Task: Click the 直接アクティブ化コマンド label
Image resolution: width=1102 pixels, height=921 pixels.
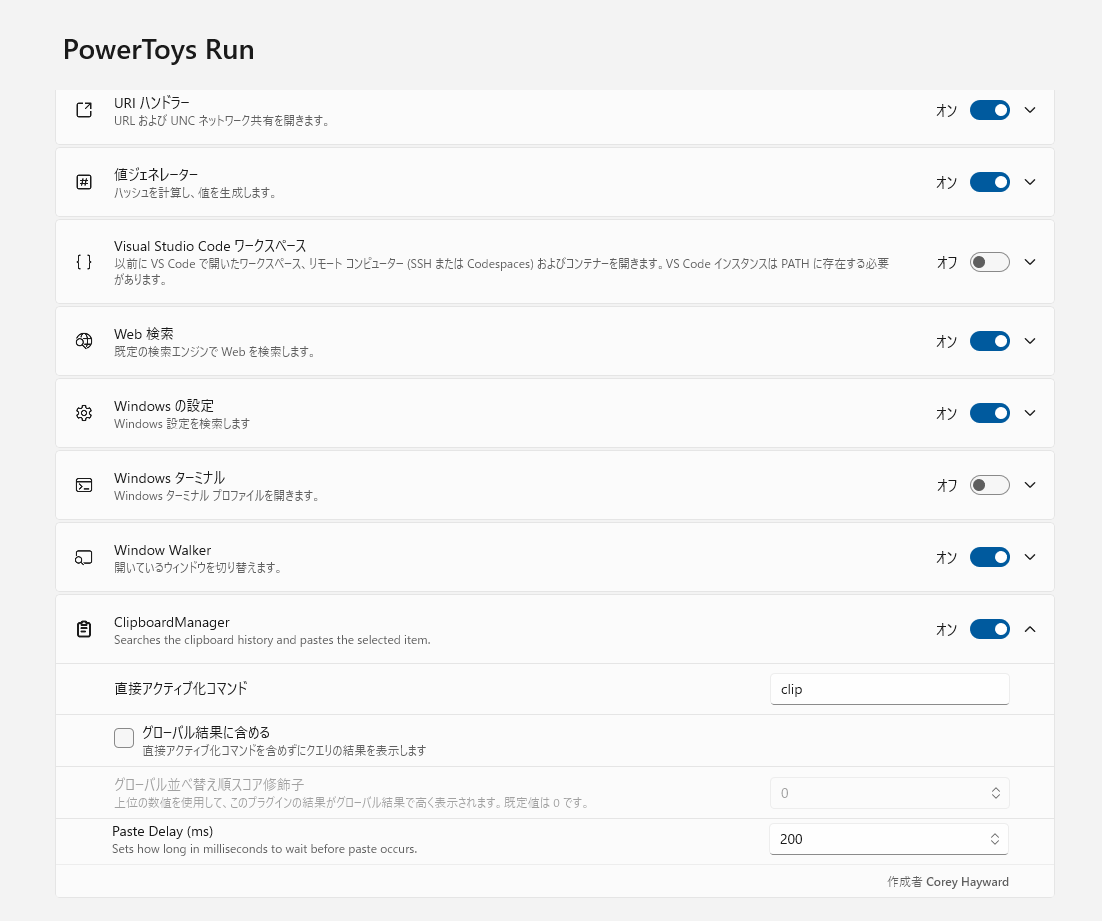Action: (x=181, y=688)
